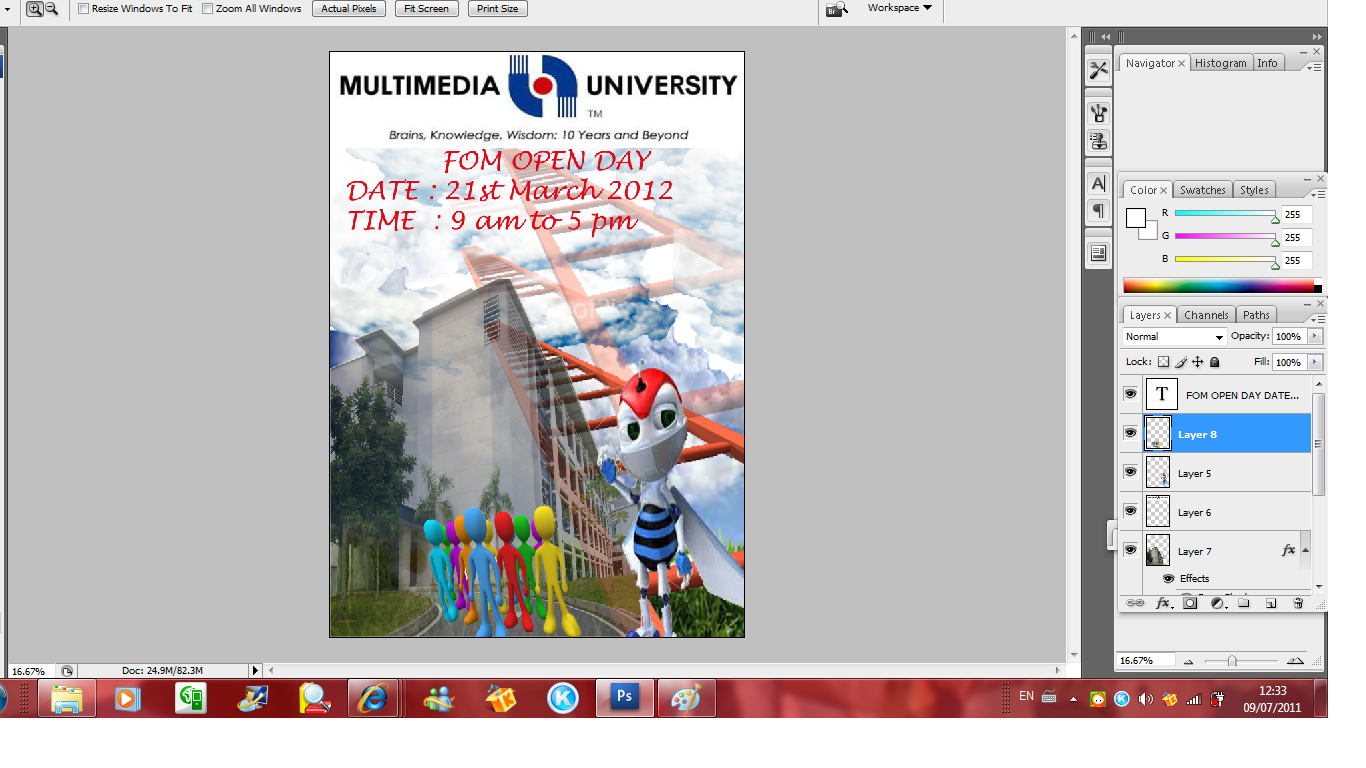Screen dimensions: 1366x768
Task: Open the Opacity slider arrow
Action: click(1315, 337)
